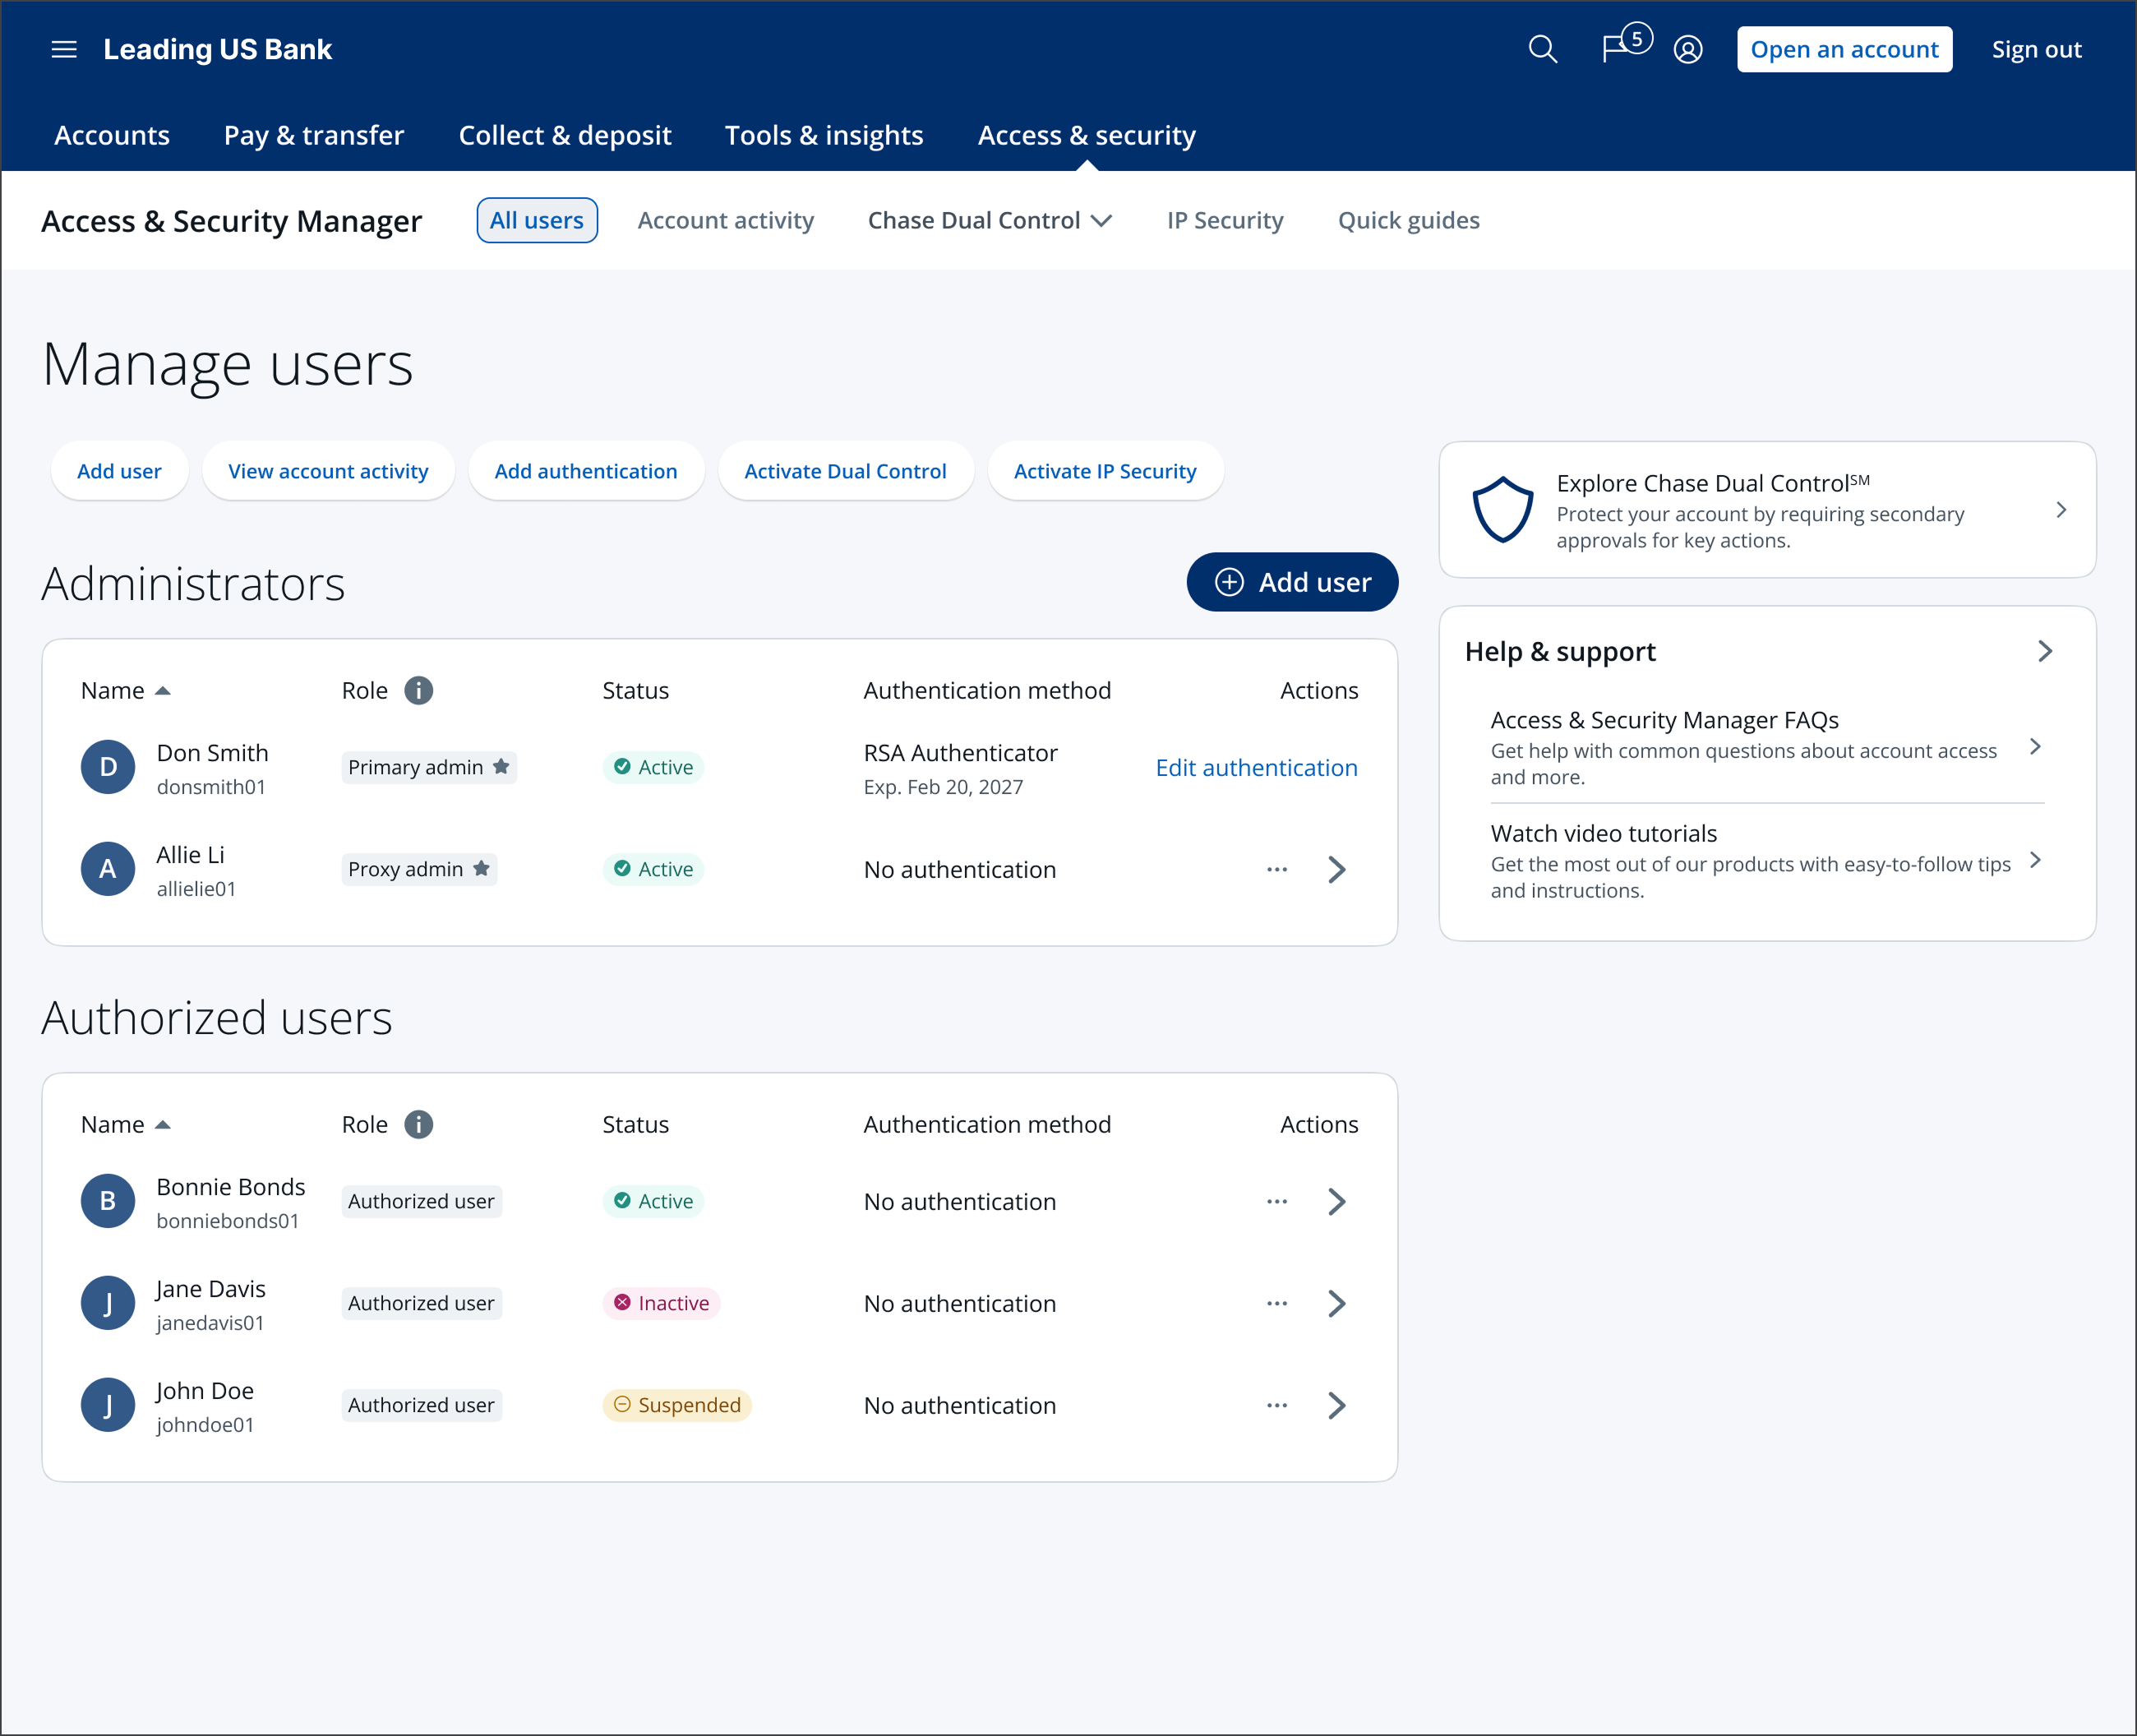Sort Administrators table by Name arrow
The image size is (2137, 1736).
pos(163,690)
